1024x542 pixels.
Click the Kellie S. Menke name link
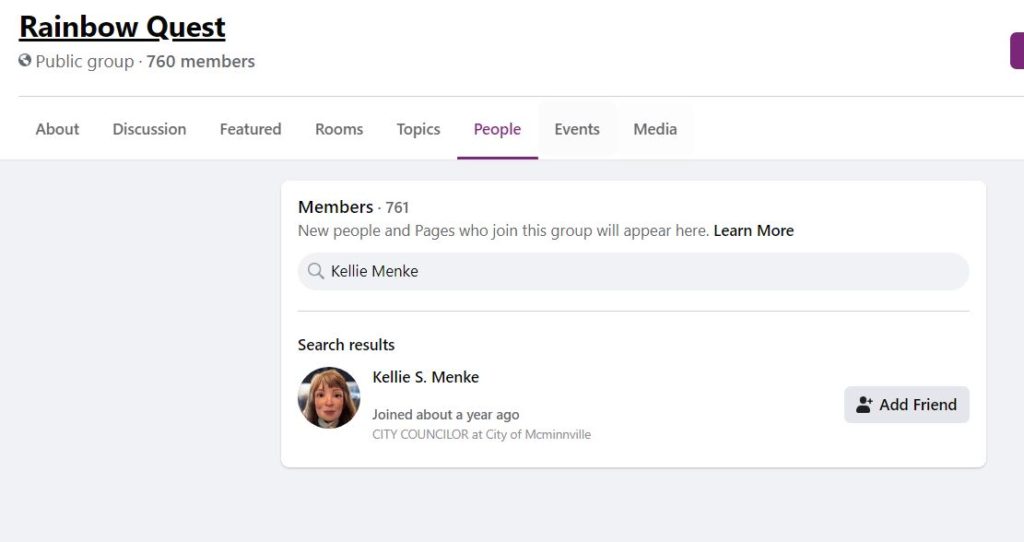click(426, 377)
